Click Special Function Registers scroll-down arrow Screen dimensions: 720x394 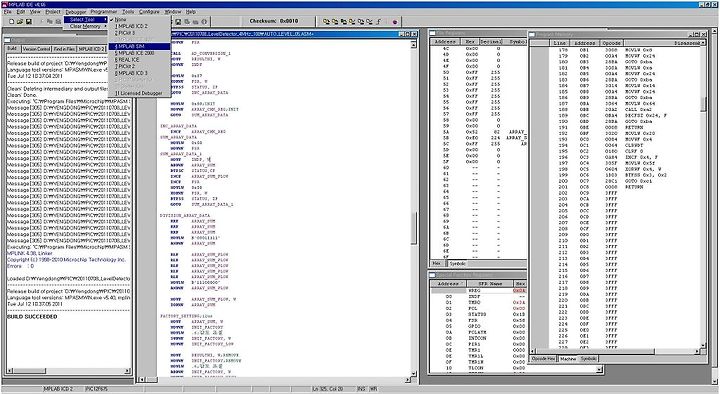click(x=599, y=369)
